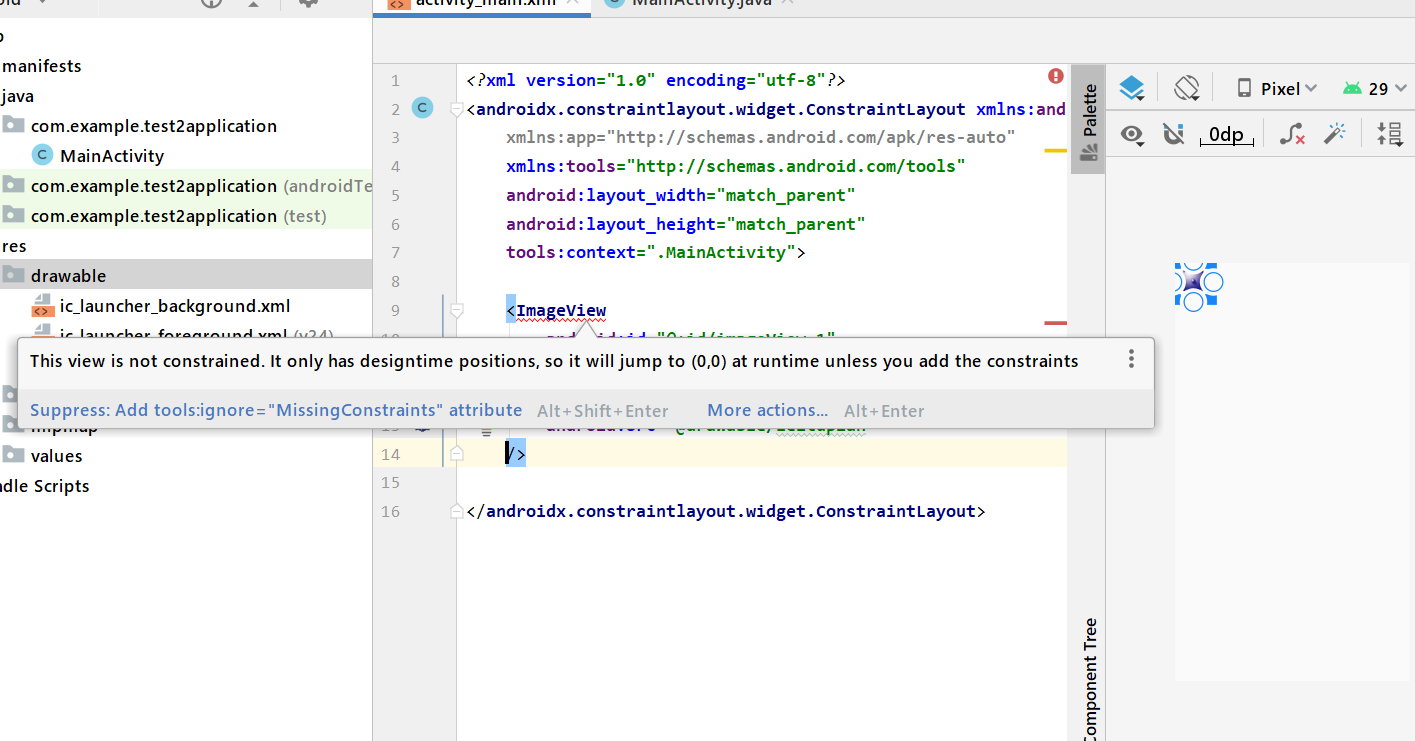Screen dimensions: 1415x741
Task: Click the red error indicator in editor
Action: [1056, 76]
